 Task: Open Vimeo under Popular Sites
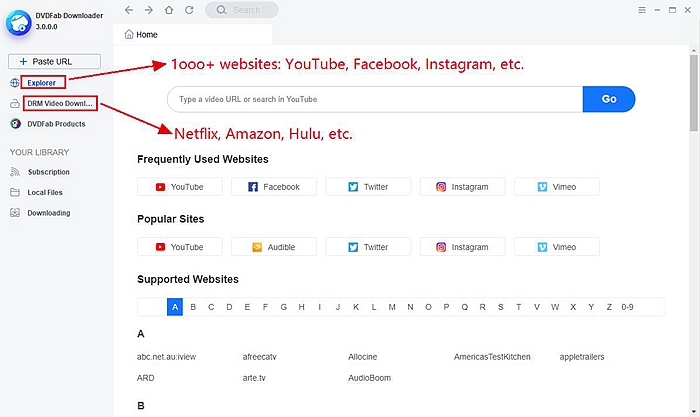click(557, 247)
